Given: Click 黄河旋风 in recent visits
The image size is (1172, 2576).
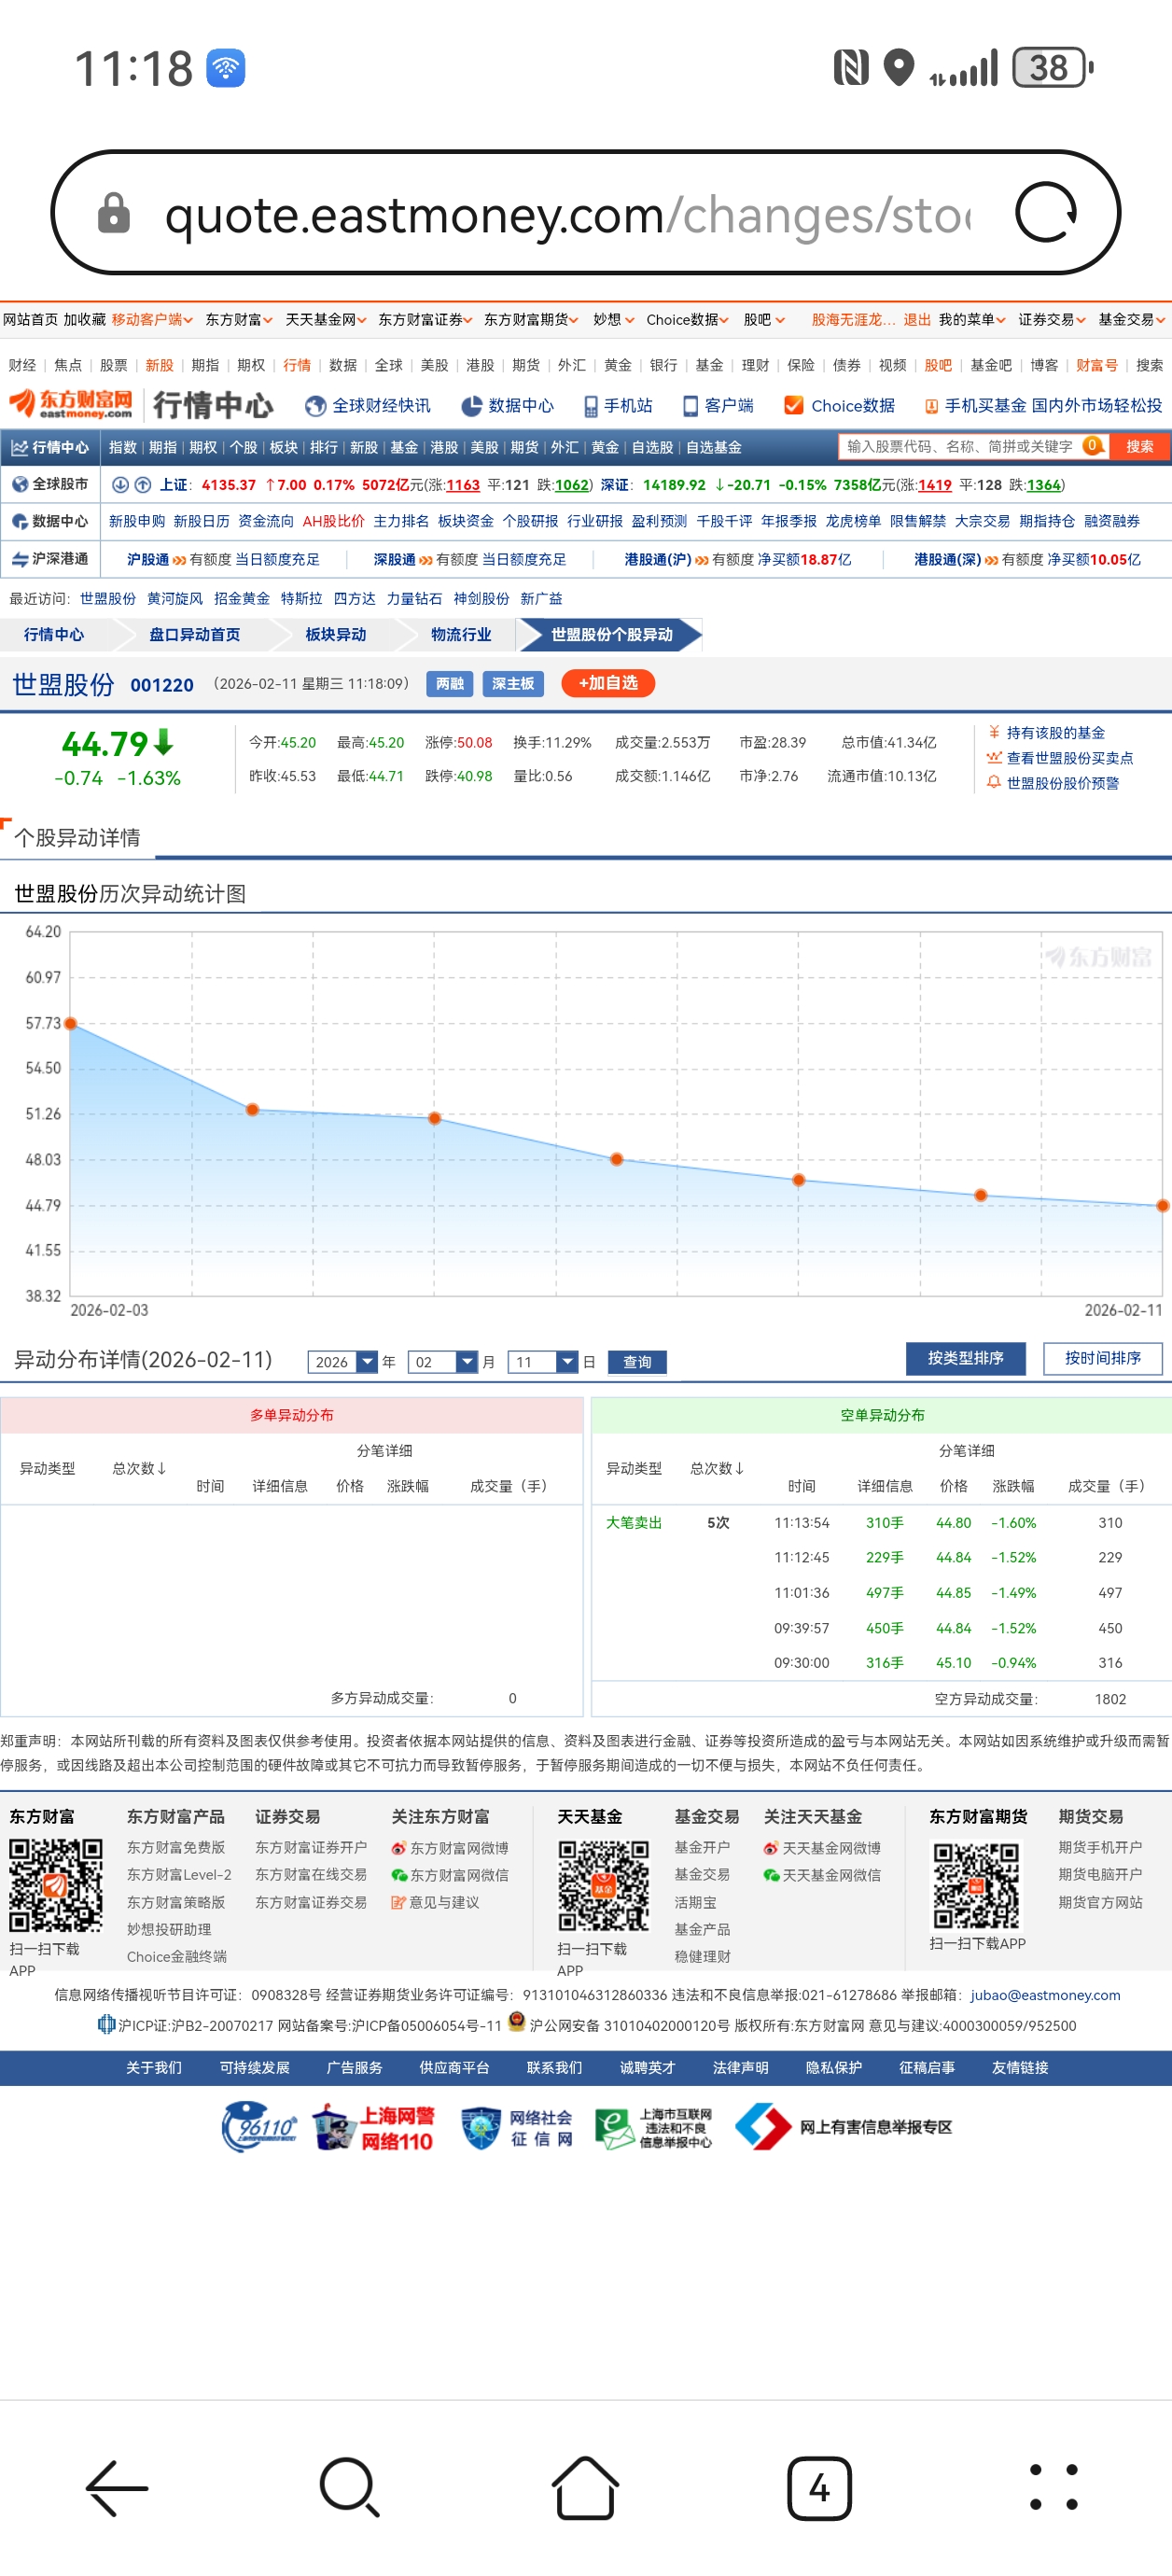Looking at the screenshot, I should [175, 598].
